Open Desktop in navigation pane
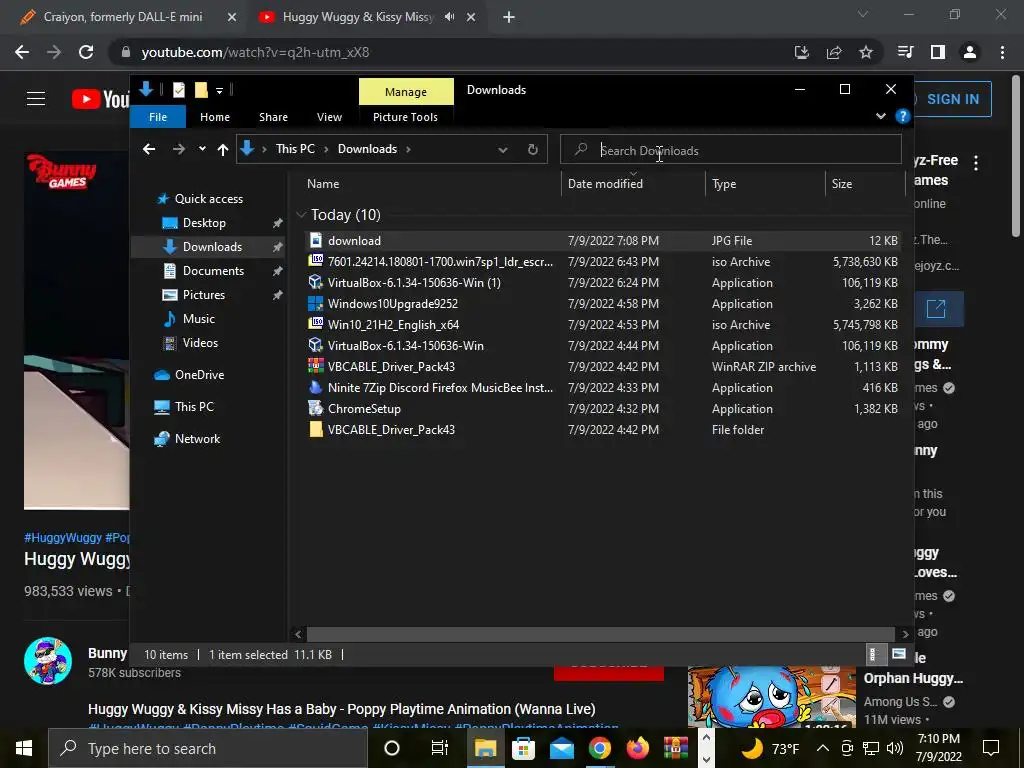The width and height of the screenshot is (1024, 768). click(204, 223)
